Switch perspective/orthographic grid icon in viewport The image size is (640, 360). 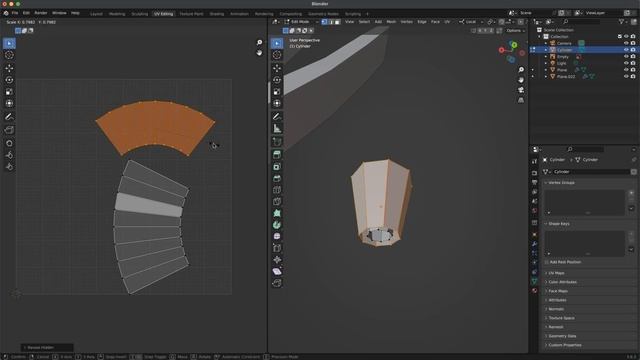(x=521, y=100)
